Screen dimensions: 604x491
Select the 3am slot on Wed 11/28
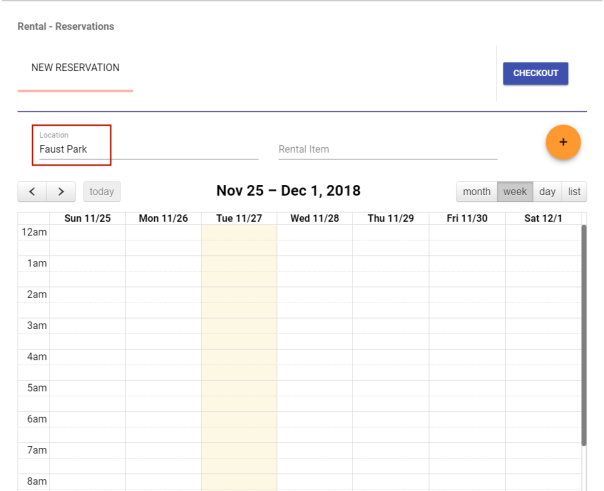click(x=314, y=326)
